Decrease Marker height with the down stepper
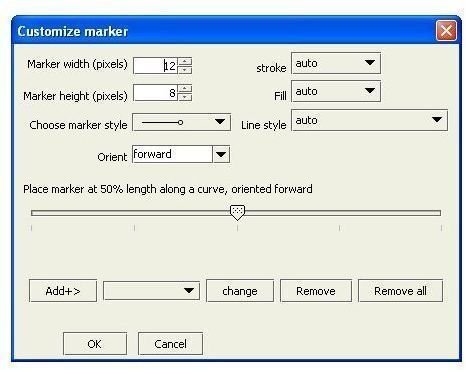466x370 pixels. point(185,97)
